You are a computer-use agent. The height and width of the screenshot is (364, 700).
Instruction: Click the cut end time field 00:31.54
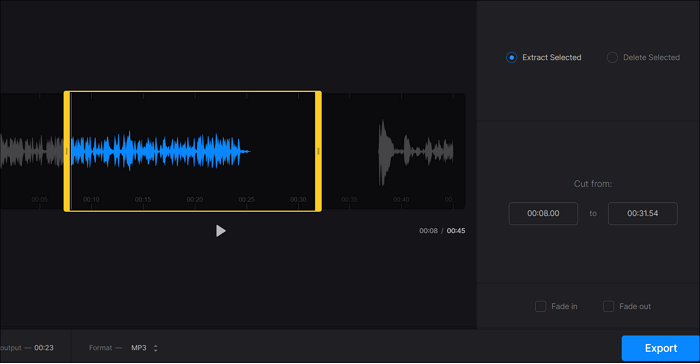642,213
